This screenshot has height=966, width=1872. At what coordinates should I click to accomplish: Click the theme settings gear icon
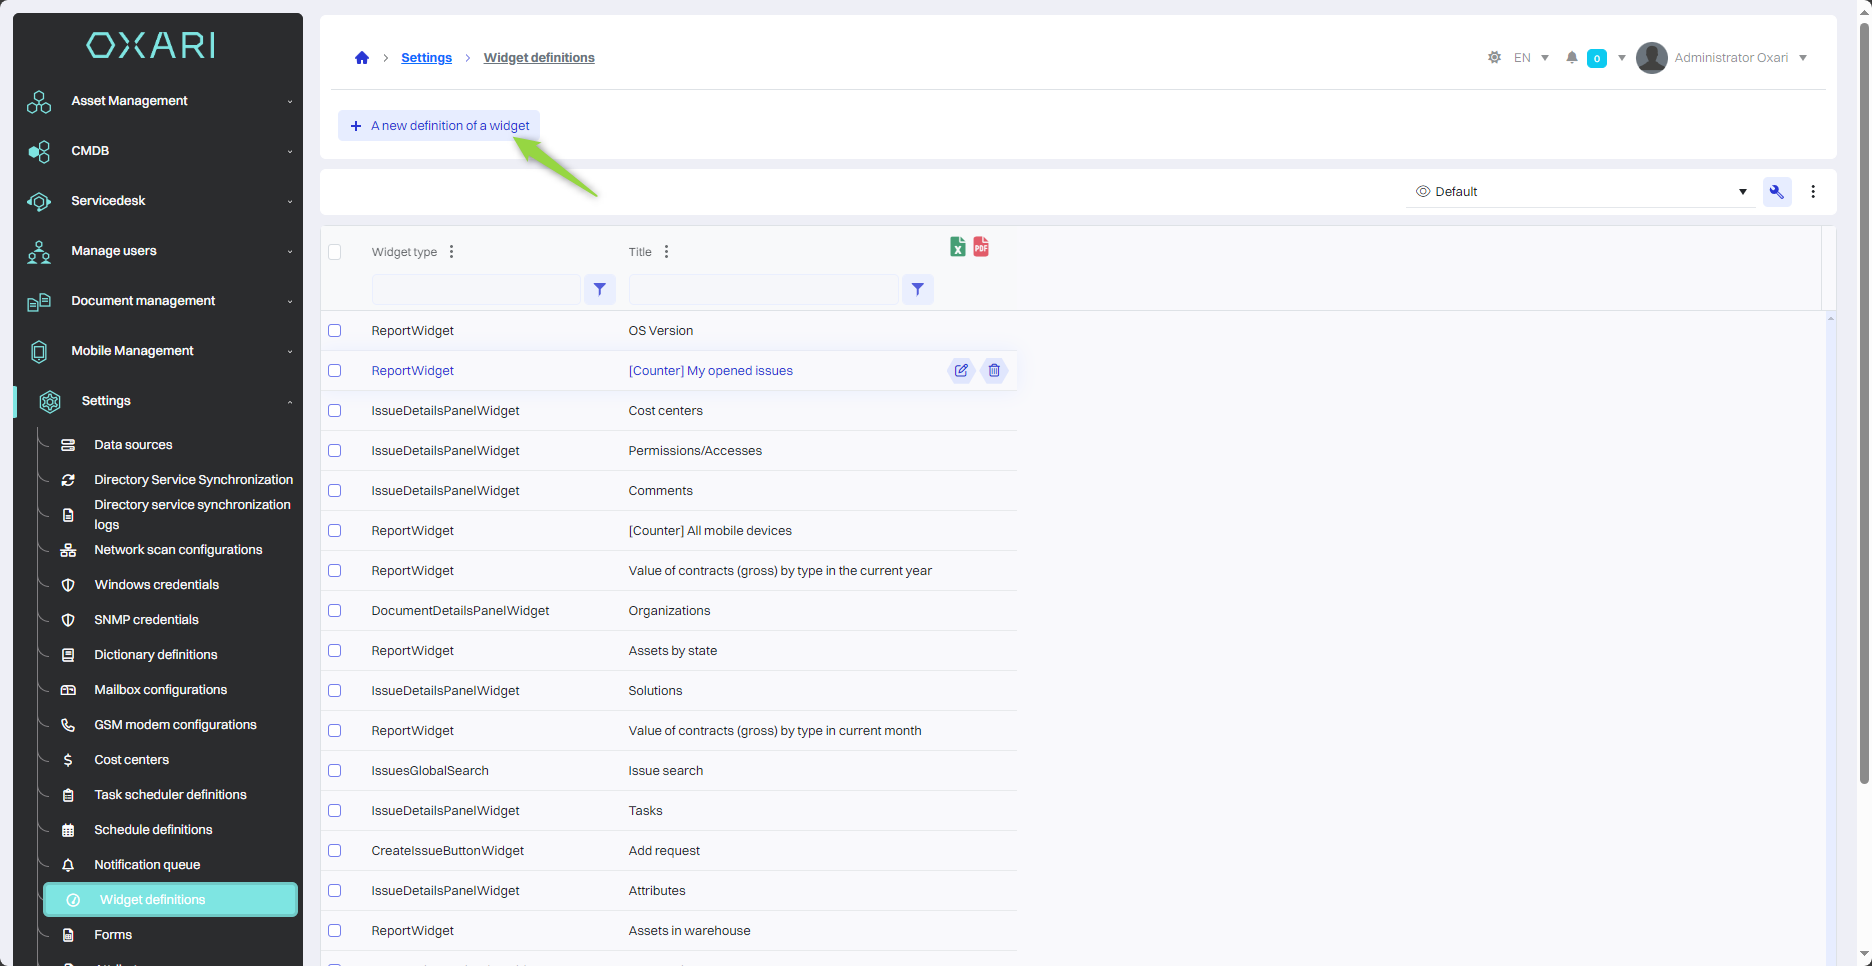point(1494,58)
